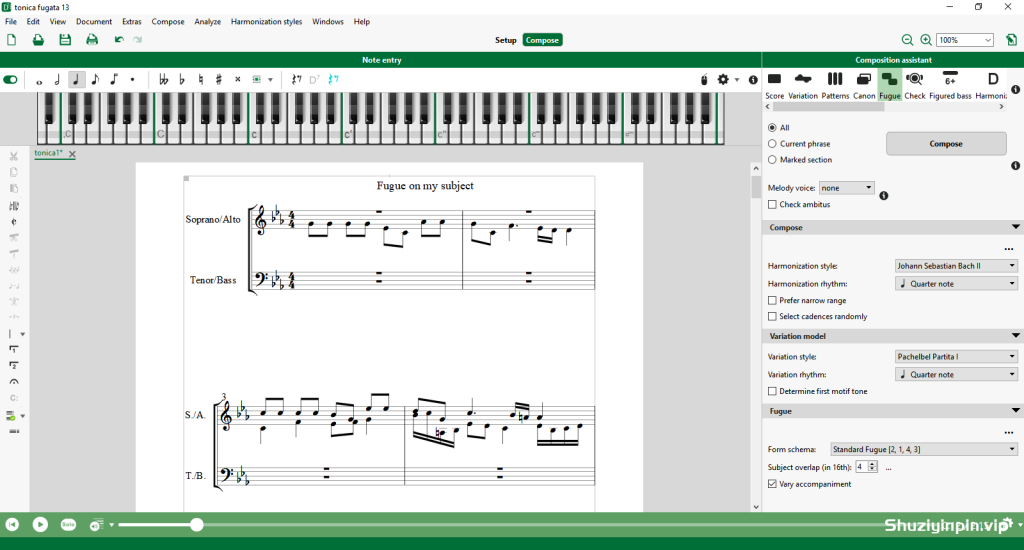Apply natural accidental
The image size is (1024, 550).
click(200, 80)
